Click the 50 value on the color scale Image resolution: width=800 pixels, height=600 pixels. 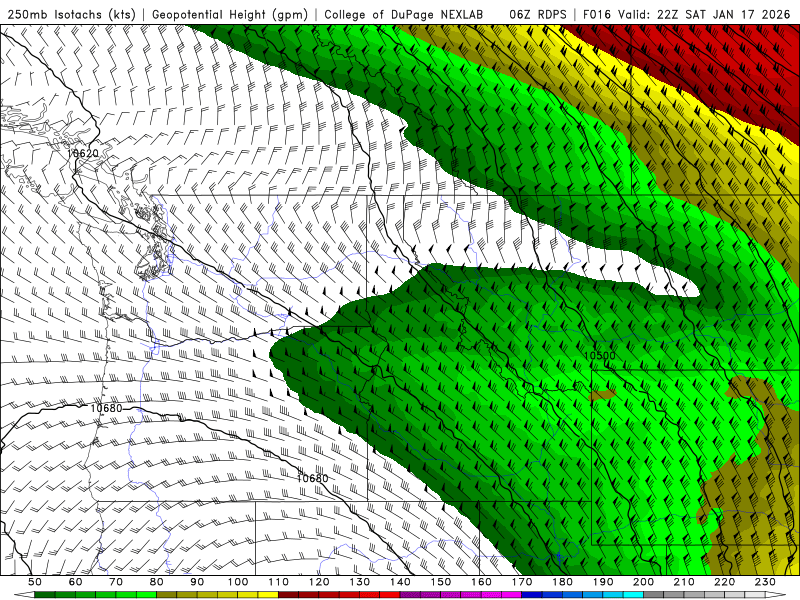pos(34,582)
